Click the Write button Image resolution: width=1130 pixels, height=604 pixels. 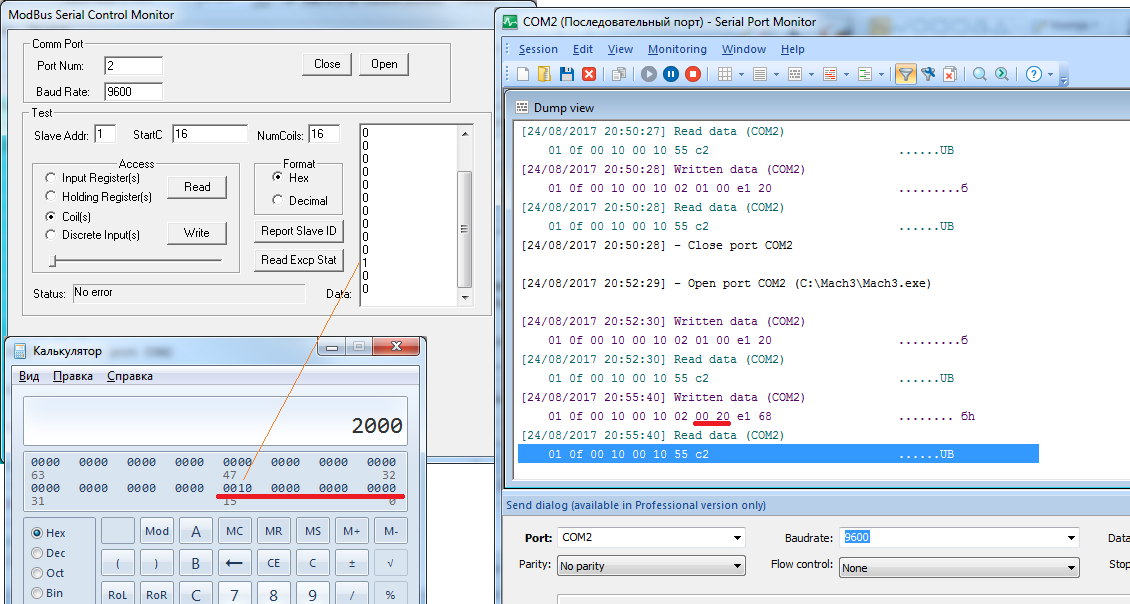(x=197, y=233)
